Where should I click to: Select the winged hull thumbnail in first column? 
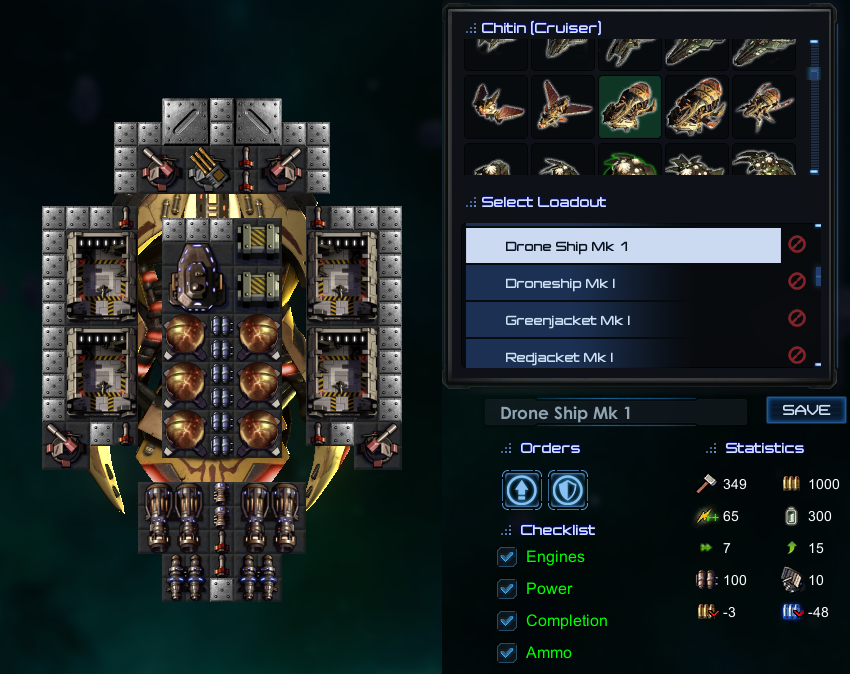pos(496,107)
